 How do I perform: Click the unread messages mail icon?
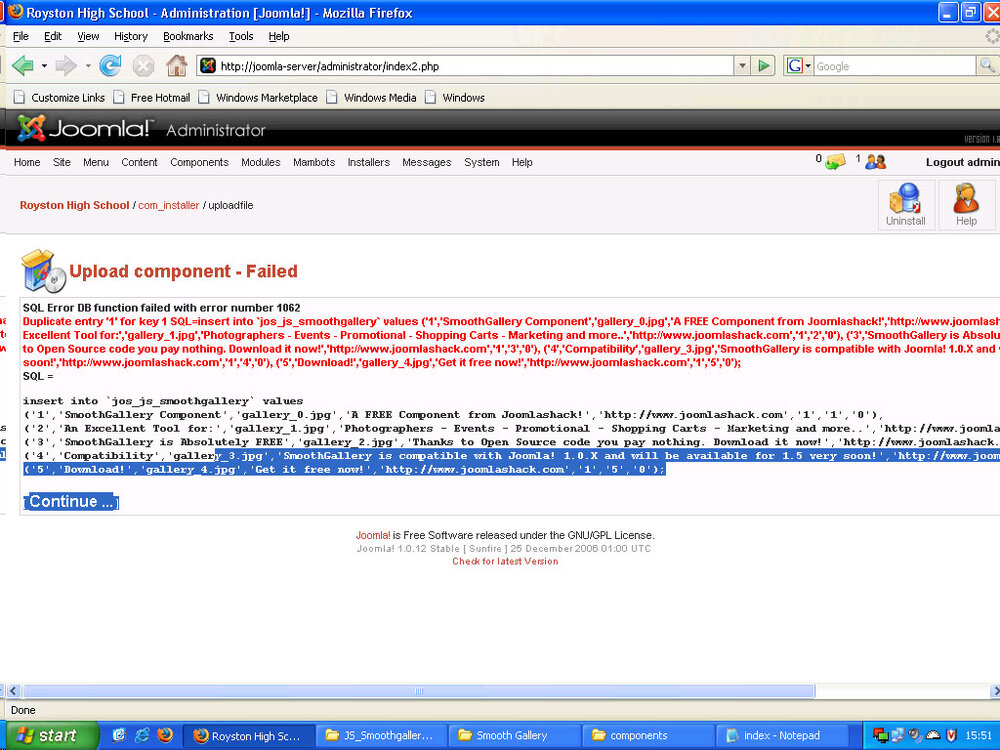[835, 162]
